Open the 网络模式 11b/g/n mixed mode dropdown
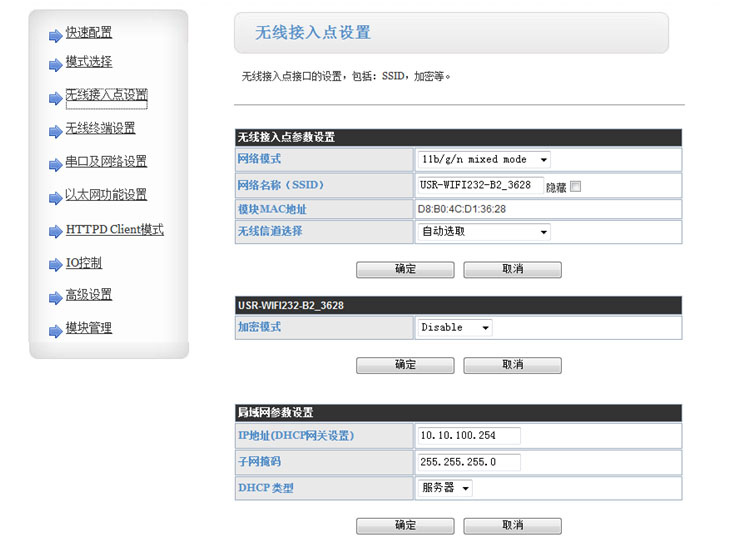750x546 pixels. pos(484,160)
